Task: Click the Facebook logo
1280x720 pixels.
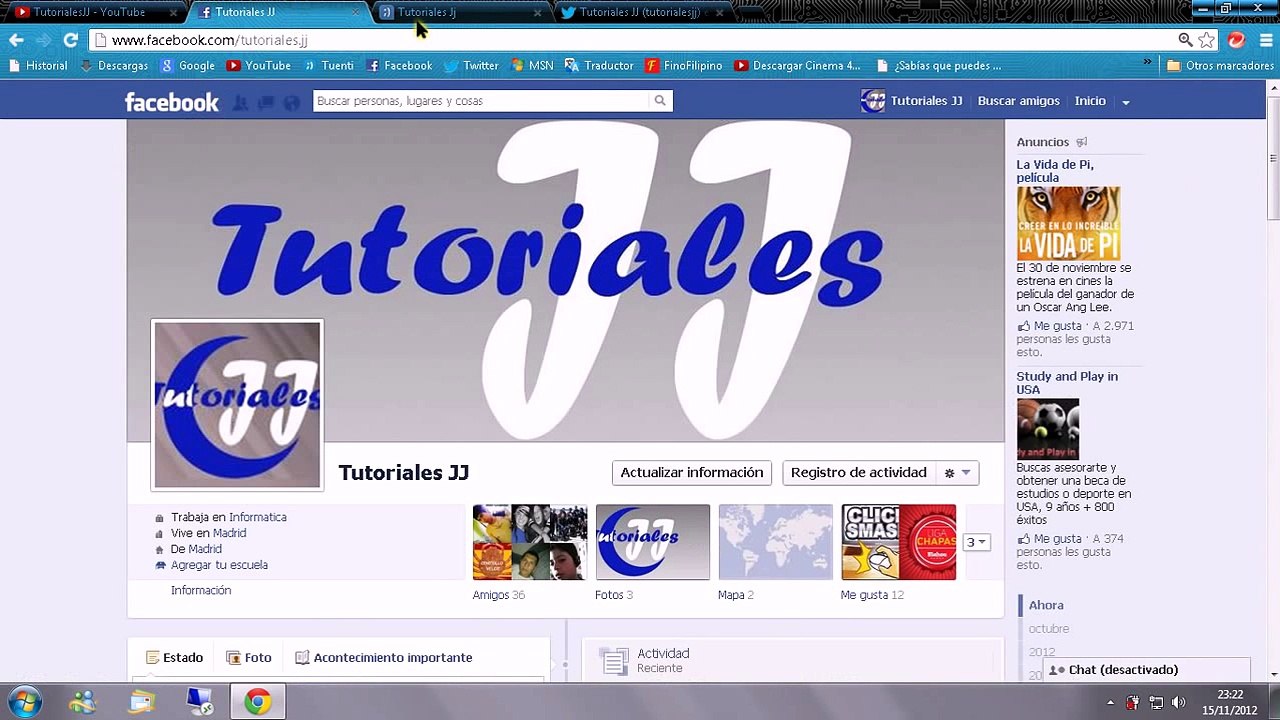Action: (x=171, y=101)
